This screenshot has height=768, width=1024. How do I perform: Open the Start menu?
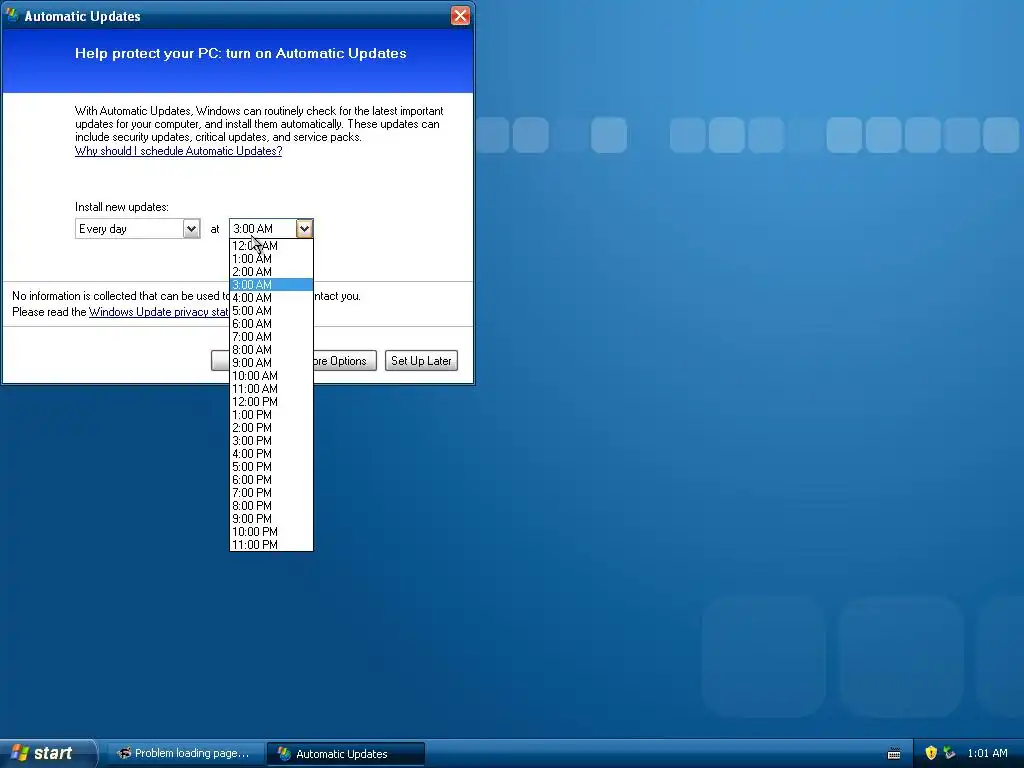coord(47,753)
